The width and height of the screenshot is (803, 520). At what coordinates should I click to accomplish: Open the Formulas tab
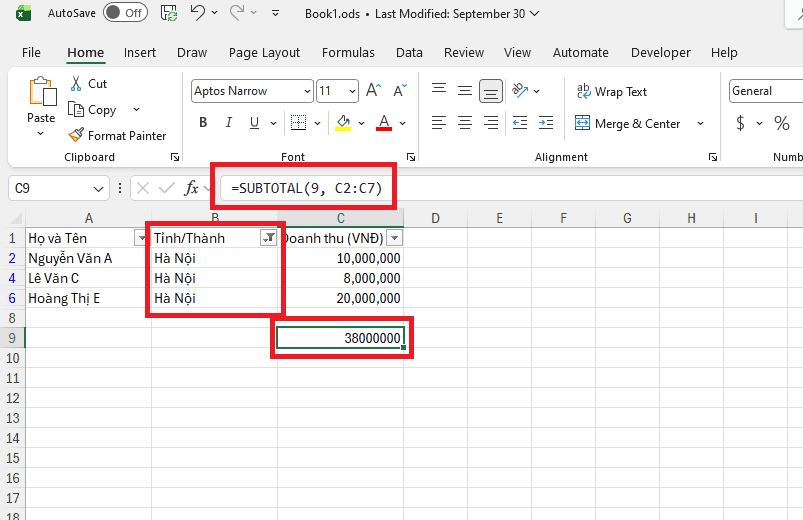pyautogui.click(x=348, y=52)
